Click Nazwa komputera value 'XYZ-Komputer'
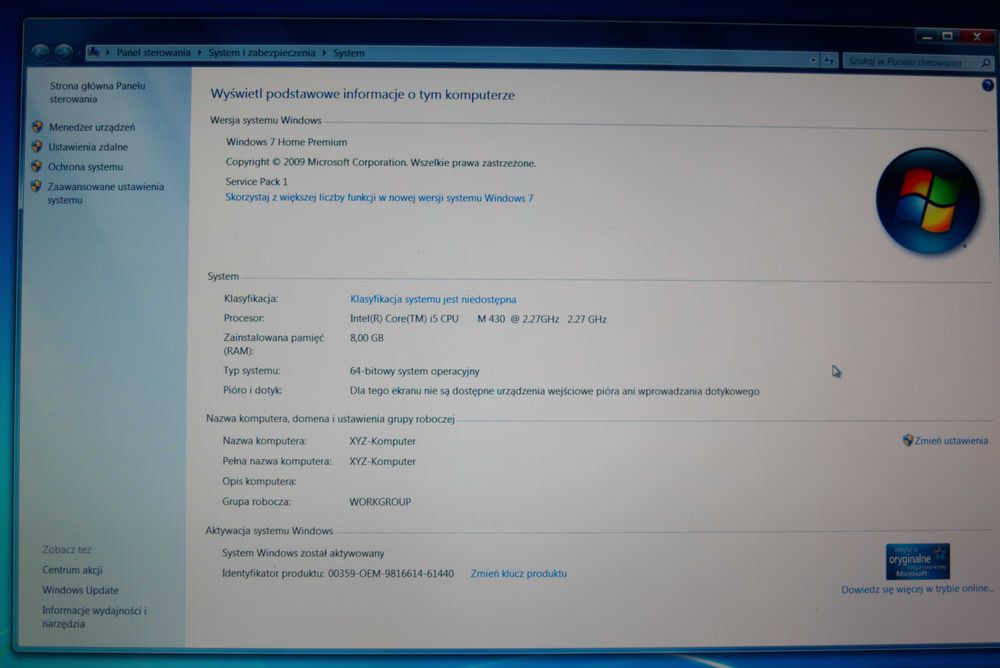1000x668 pixels. (x=382, y=441)
